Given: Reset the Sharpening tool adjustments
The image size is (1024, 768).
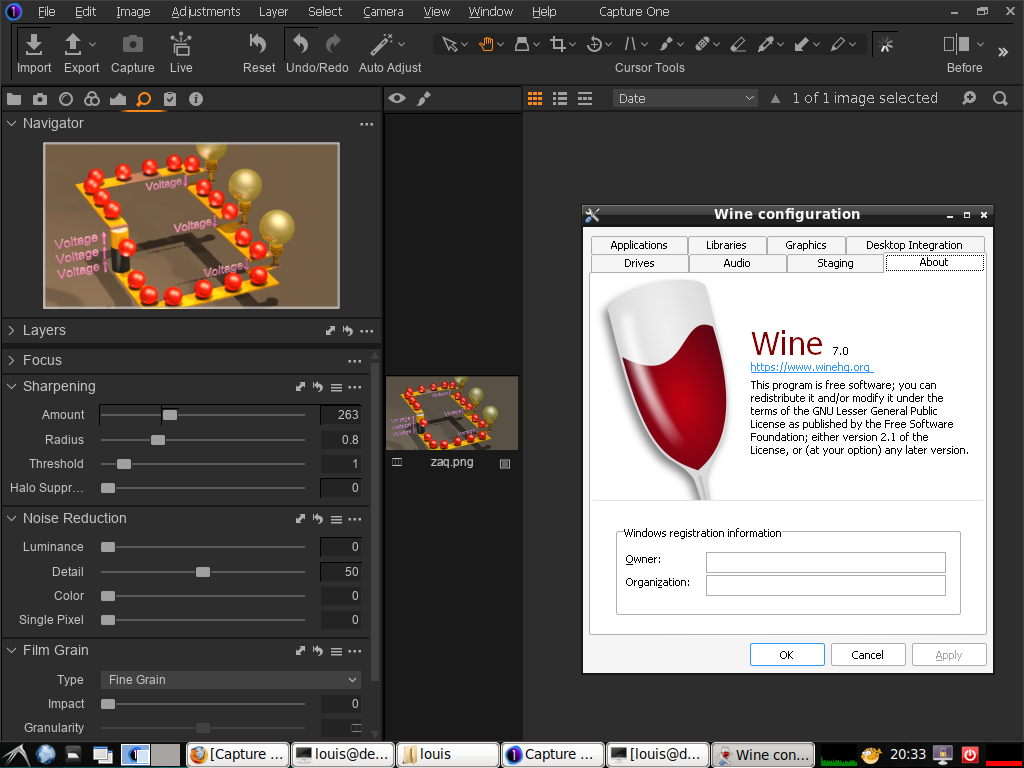Looking at the screenshot, I should coord(318,387).
